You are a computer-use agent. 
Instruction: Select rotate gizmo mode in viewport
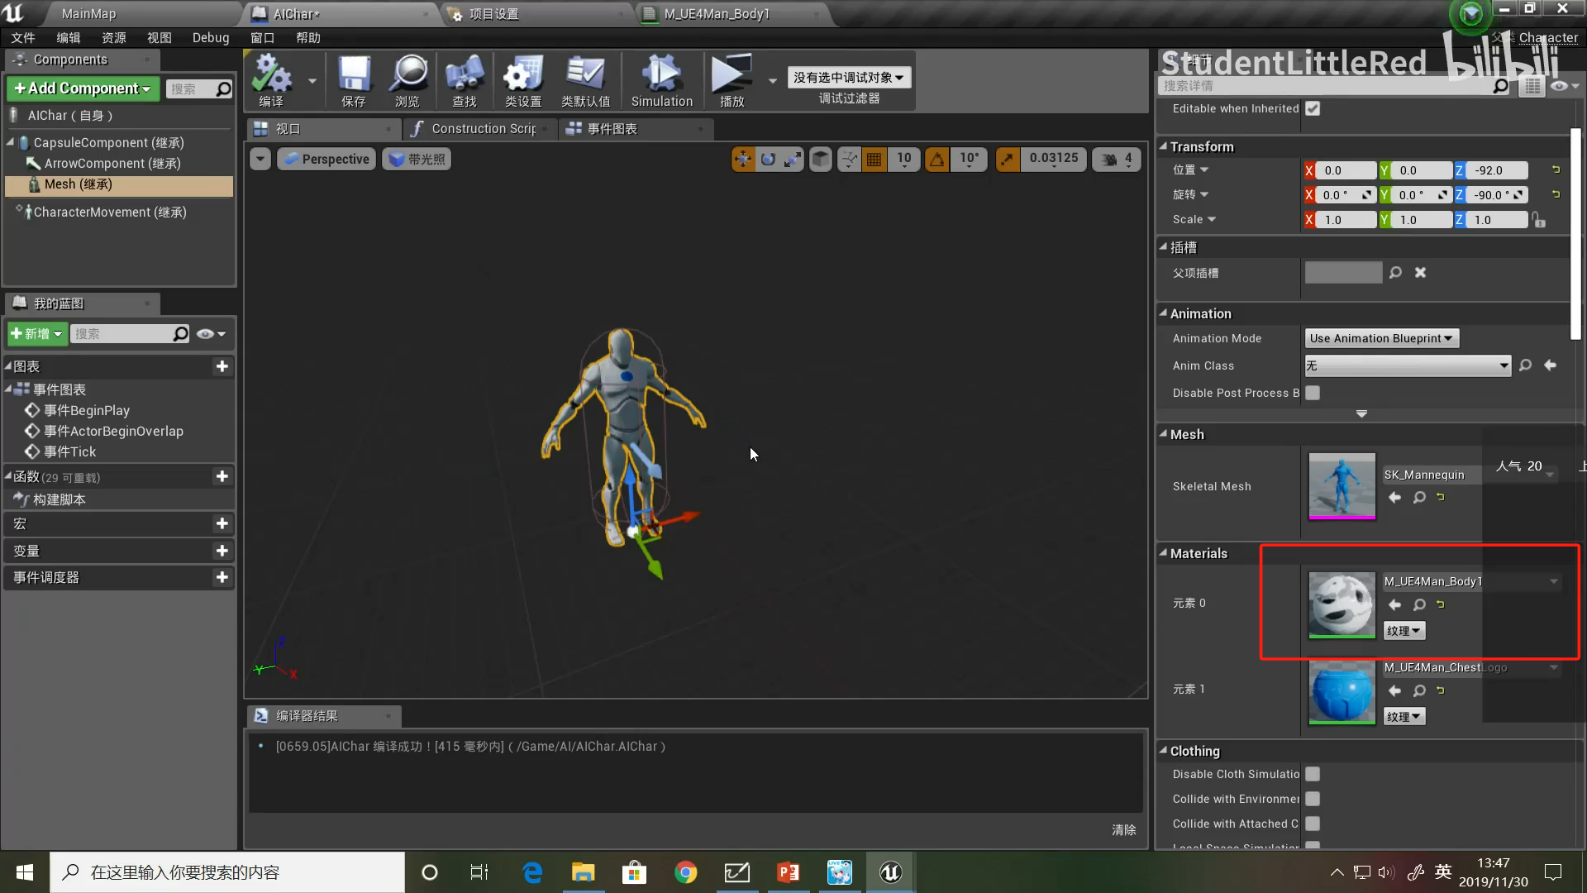(x=768, y=159)
